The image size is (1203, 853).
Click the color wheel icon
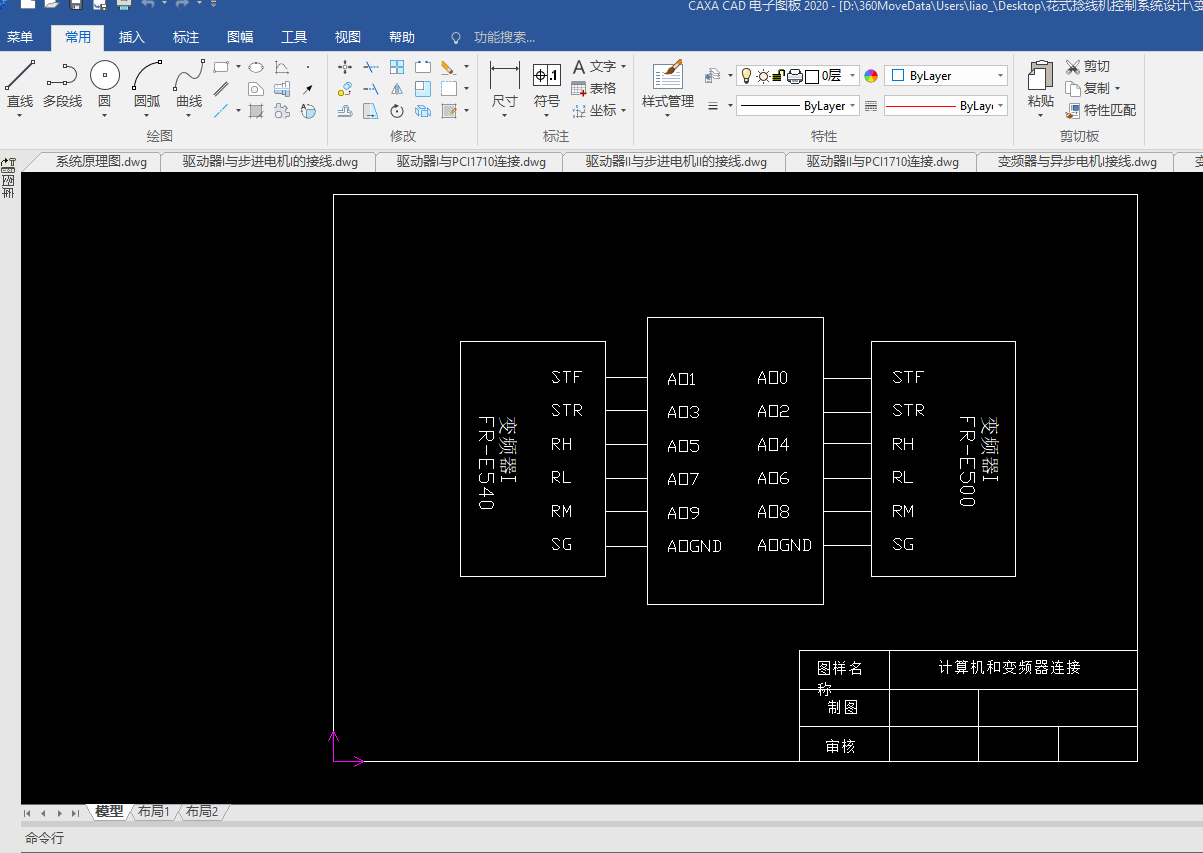871,76
